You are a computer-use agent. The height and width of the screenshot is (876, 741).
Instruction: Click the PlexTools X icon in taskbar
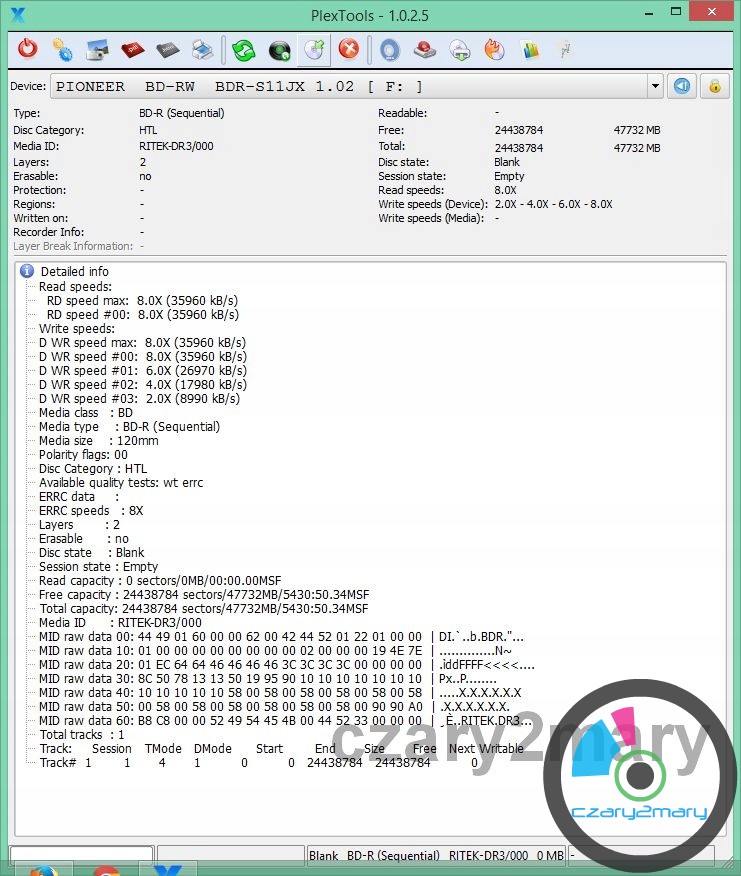point(166,870)
